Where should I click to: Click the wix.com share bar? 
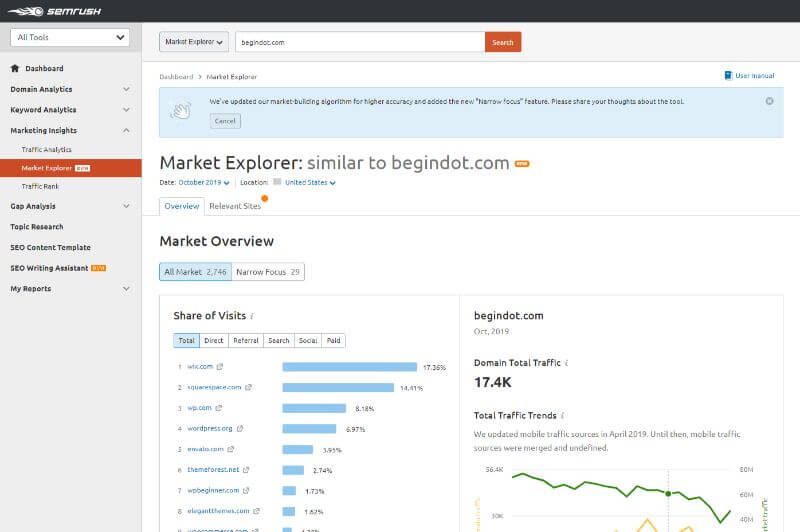point(349,367)
